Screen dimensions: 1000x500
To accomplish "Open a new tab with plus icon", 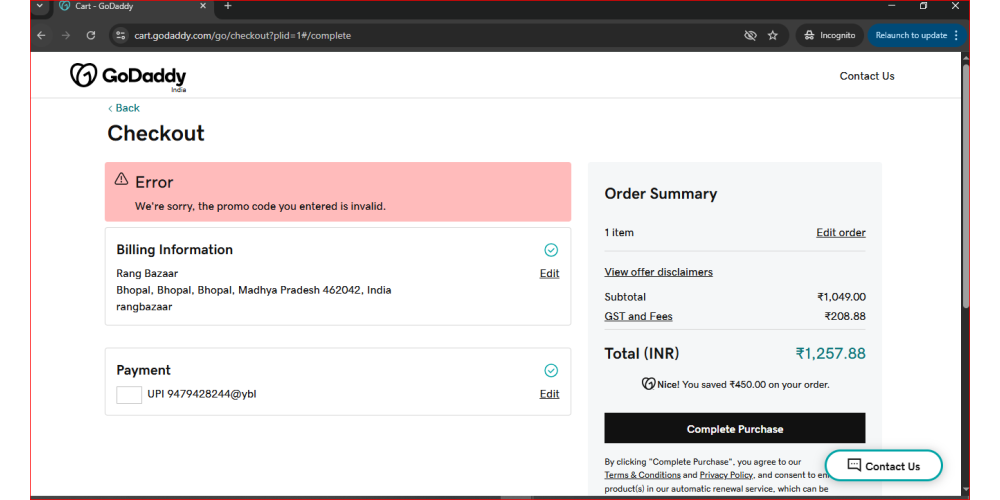I will point(228,6).
